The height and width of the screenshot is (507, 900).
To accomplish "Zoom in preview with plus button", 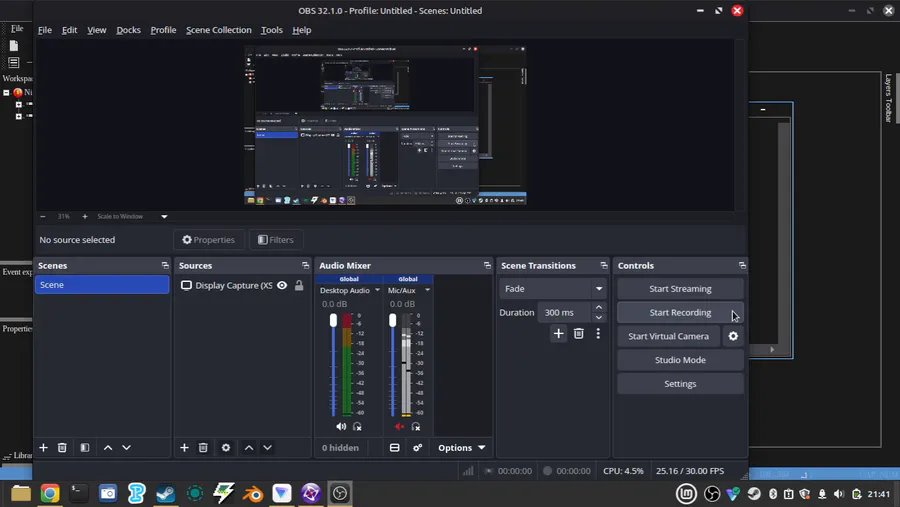I will pos(85,216).
